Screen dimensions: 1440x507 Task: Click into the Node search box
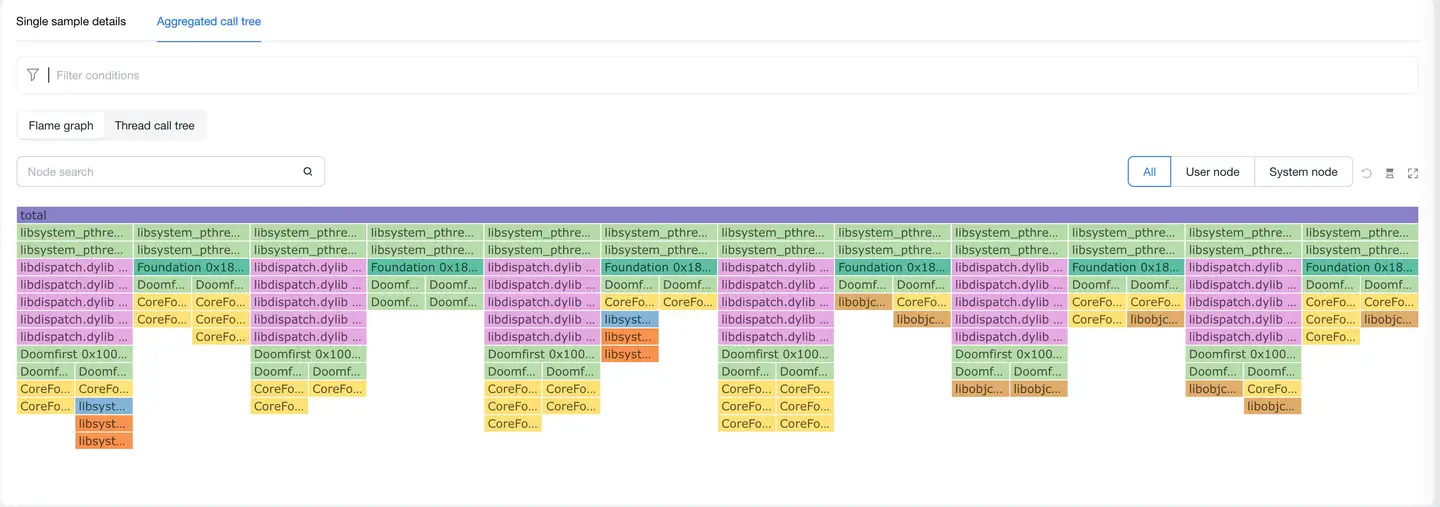160,172
